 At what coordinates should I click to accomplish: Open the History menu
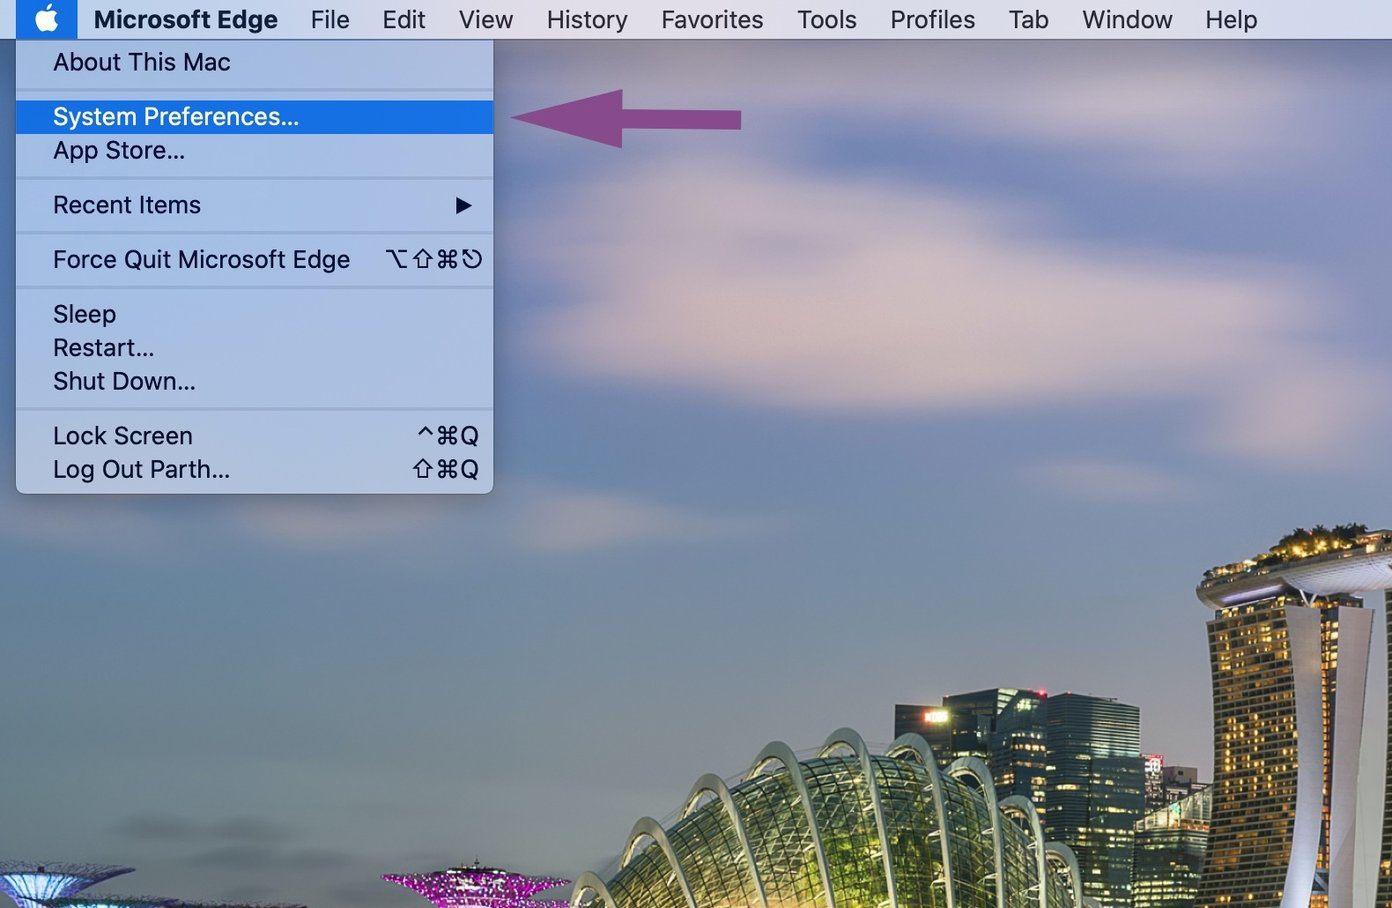587,19
